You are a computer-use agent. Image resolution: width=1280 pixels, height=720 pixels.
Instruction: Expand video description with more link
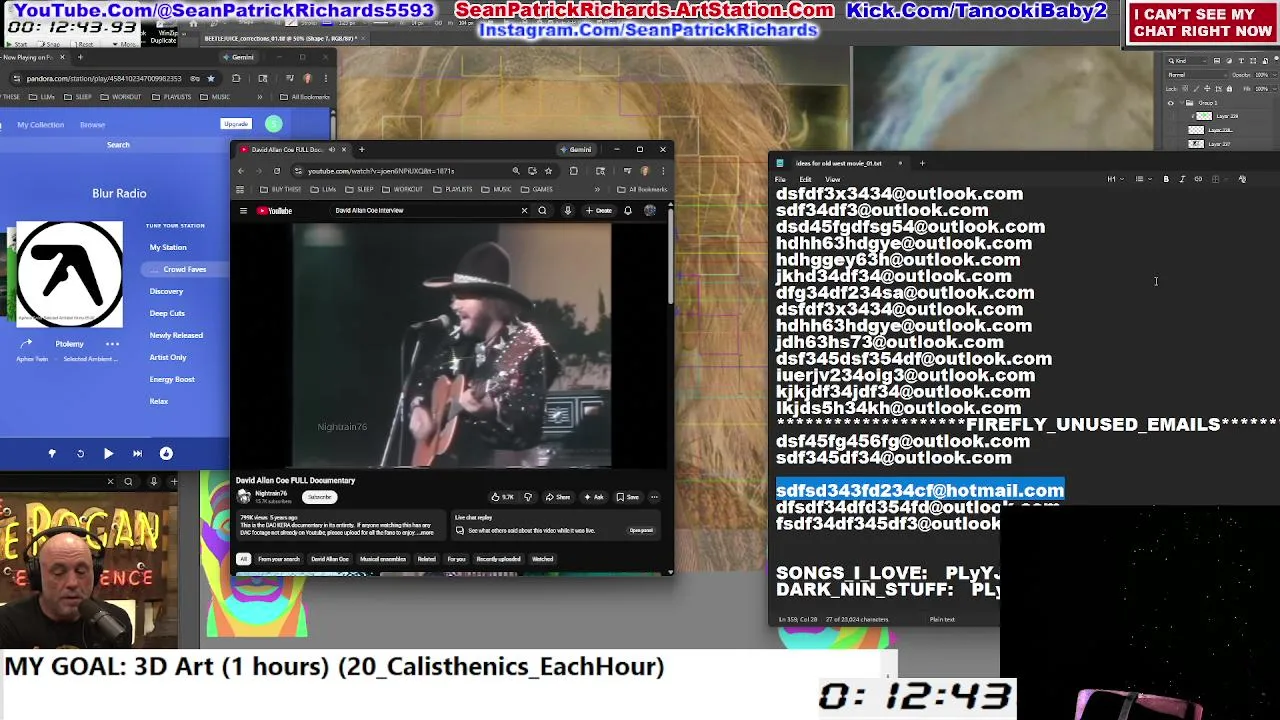pyautogui.click(x=426, y=533)
